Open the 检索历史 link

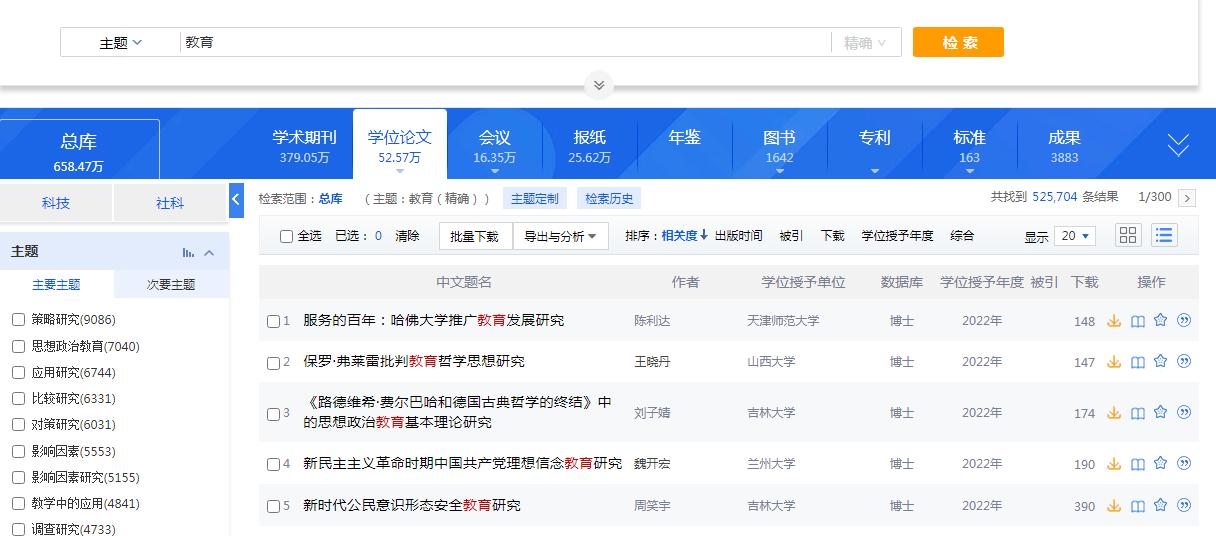point(609,198)
